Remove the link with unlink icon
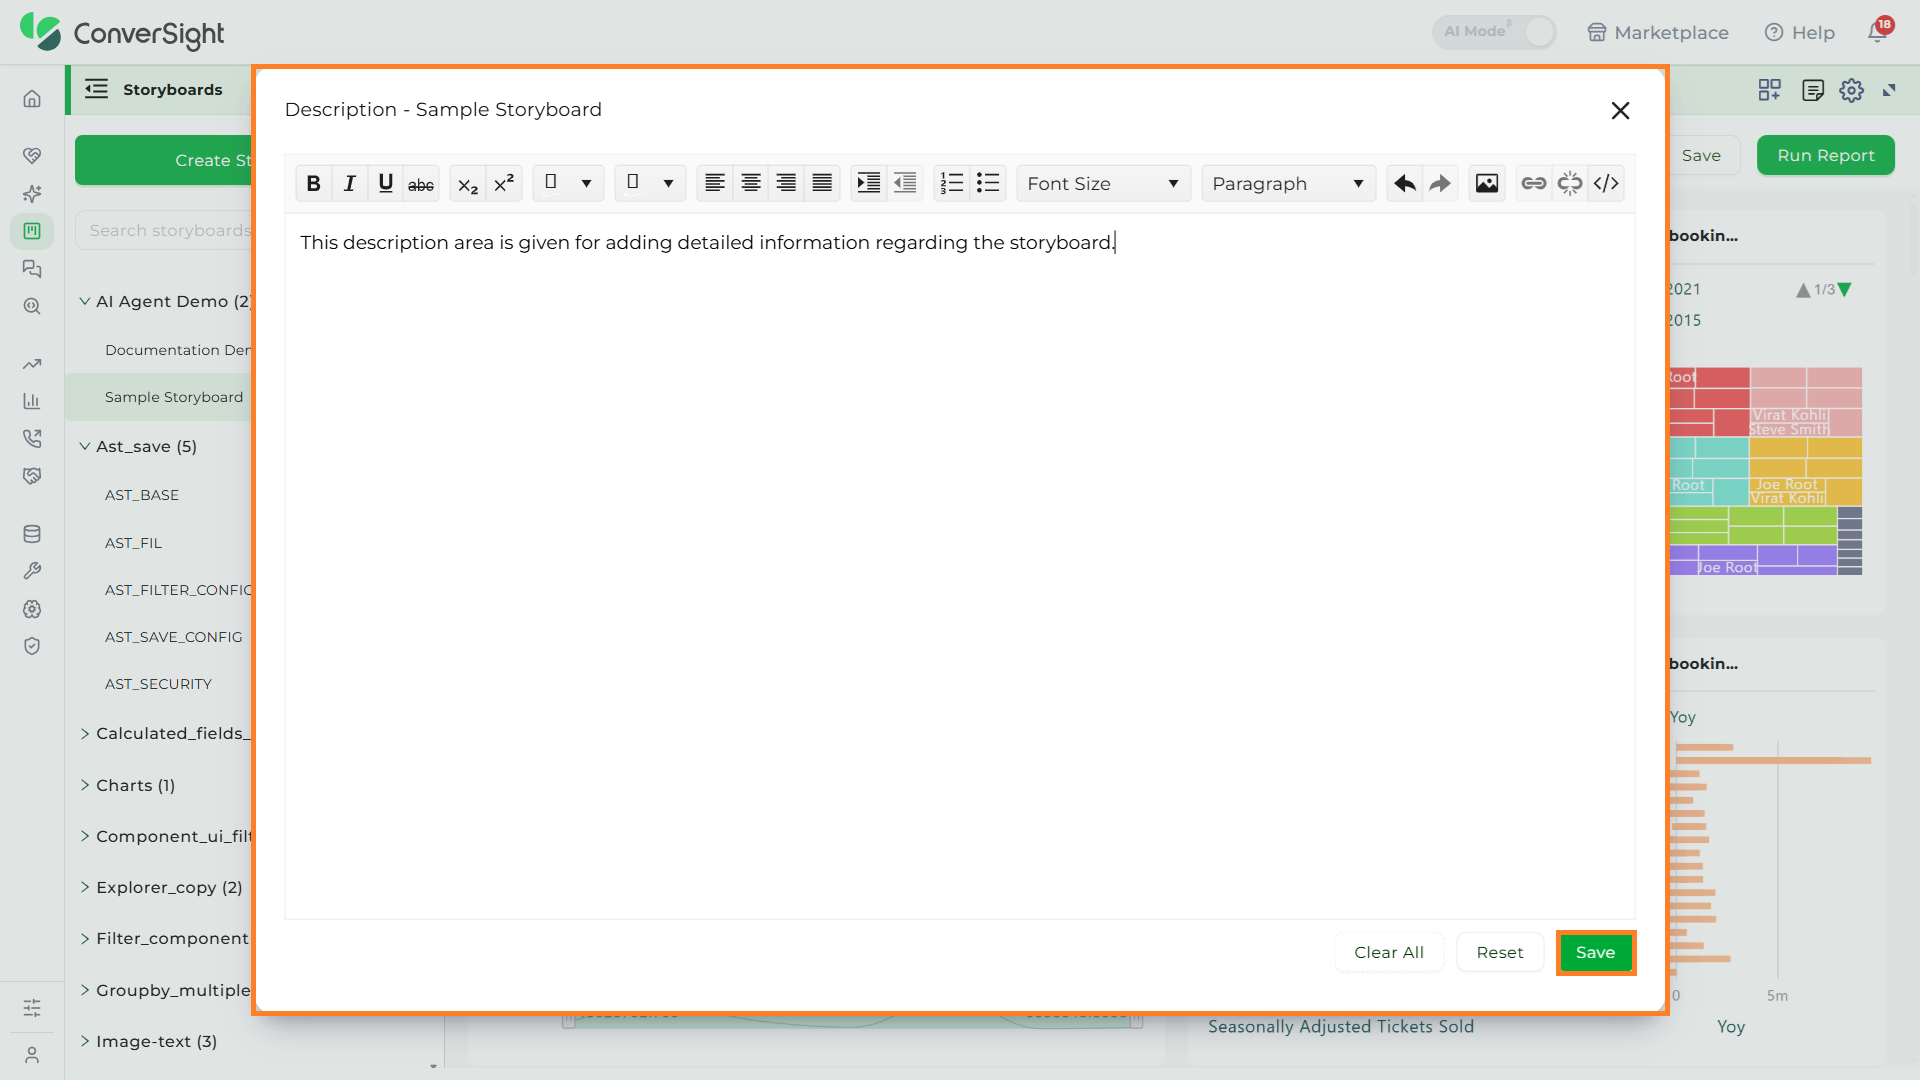The image size is (1920, 1080). tap(1569, 184)
